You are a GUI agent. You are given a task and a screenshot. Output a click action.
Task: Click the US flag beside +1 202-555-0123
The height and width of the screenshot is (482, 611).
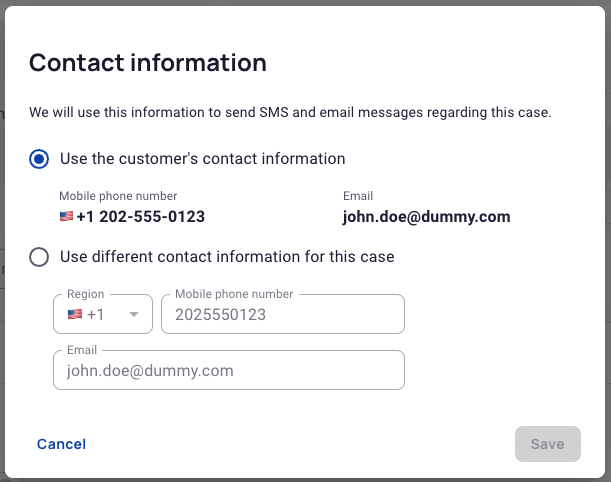[66, 216]
